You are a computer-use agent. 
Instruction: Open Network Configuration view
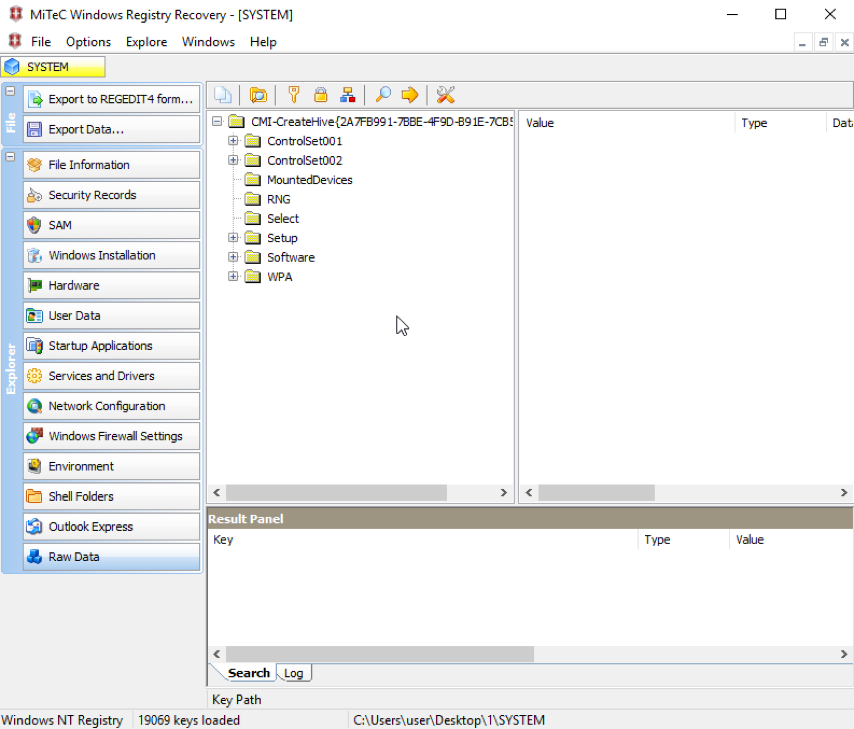pos(112,406)
